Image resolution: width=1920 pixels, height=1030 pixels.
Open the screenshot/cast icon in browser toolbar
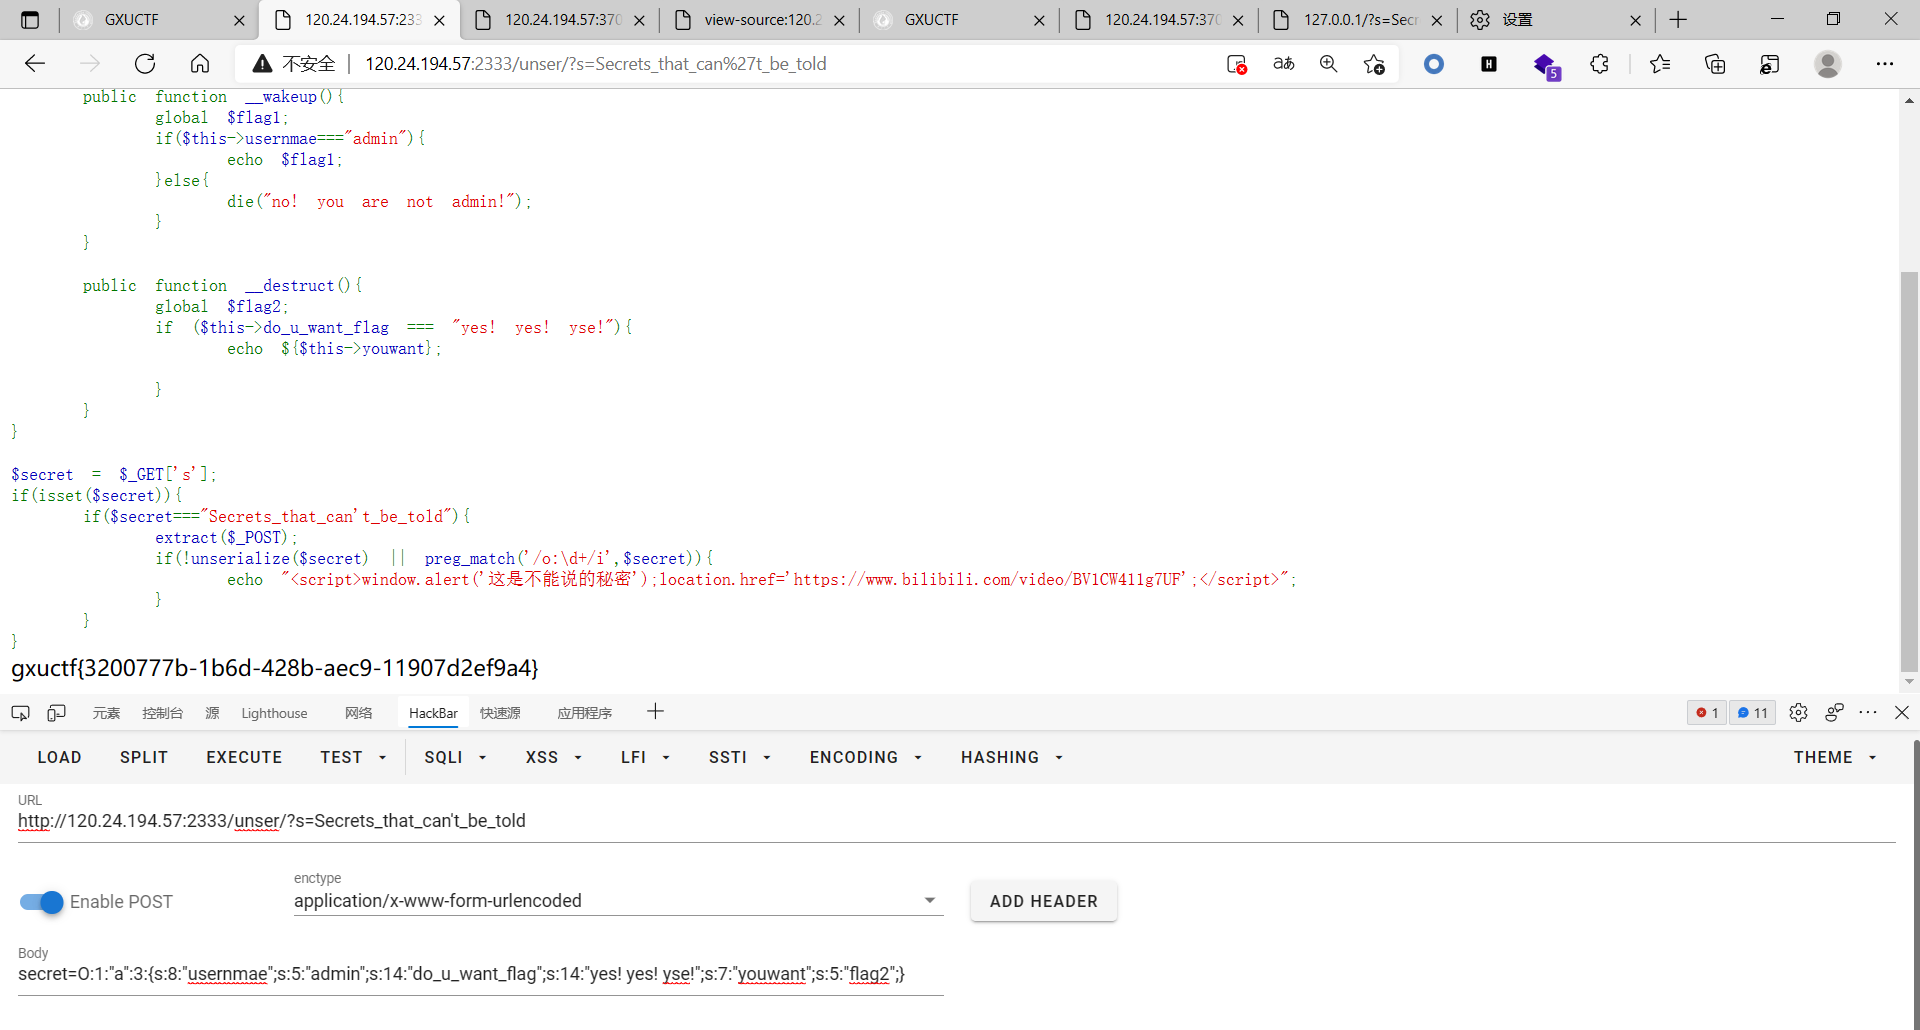pyautogui.click(x=1770, y=64)
